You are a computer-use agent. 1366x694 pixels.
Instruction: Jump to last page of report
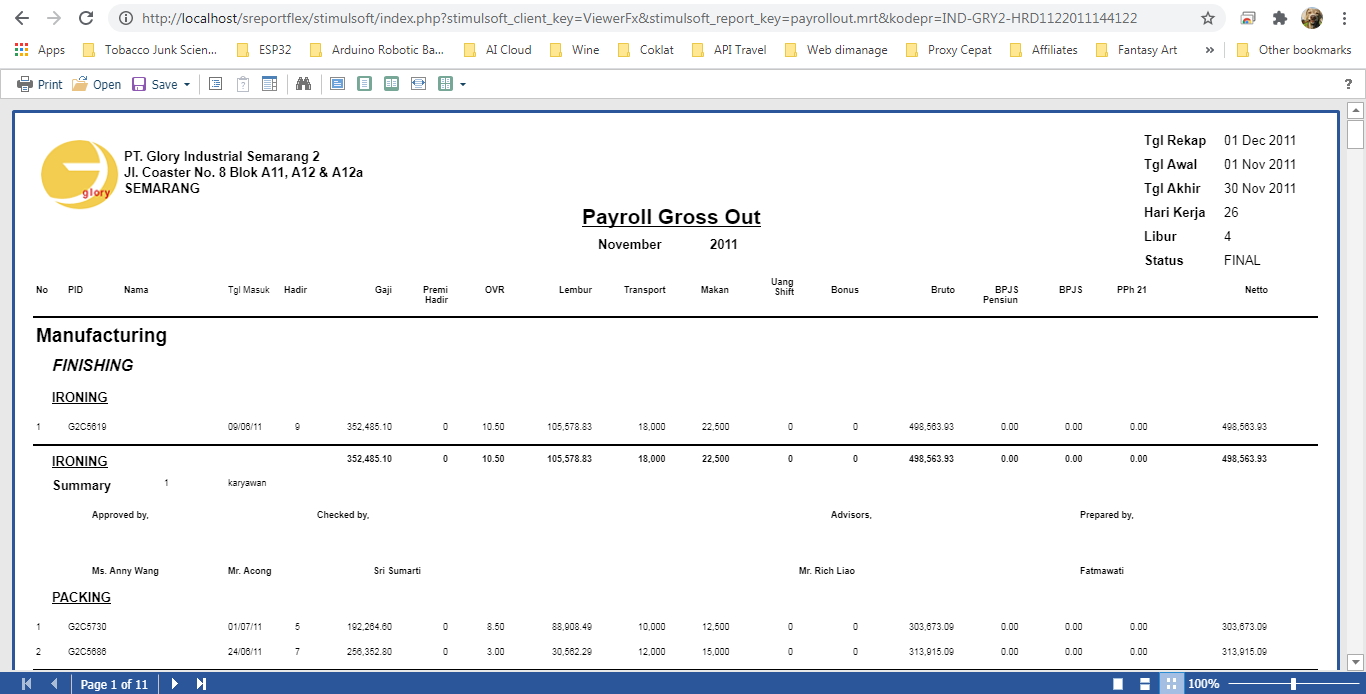pos(201,684)
